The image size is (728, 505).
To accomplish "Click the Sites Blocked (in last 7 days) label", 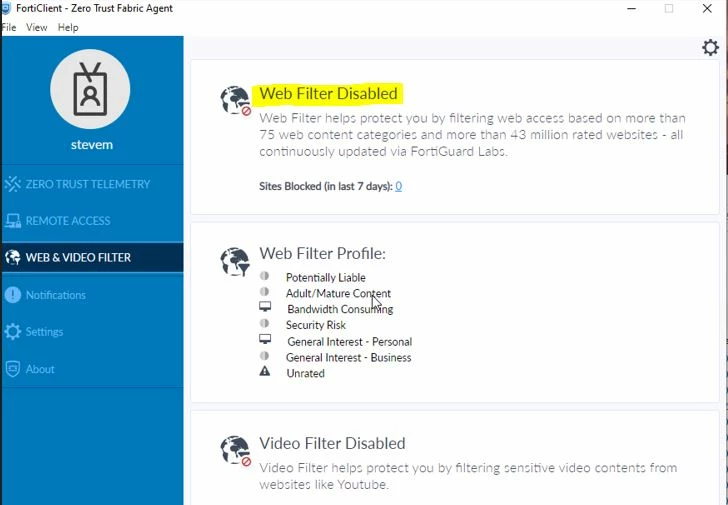I will [x=326, y=186].
